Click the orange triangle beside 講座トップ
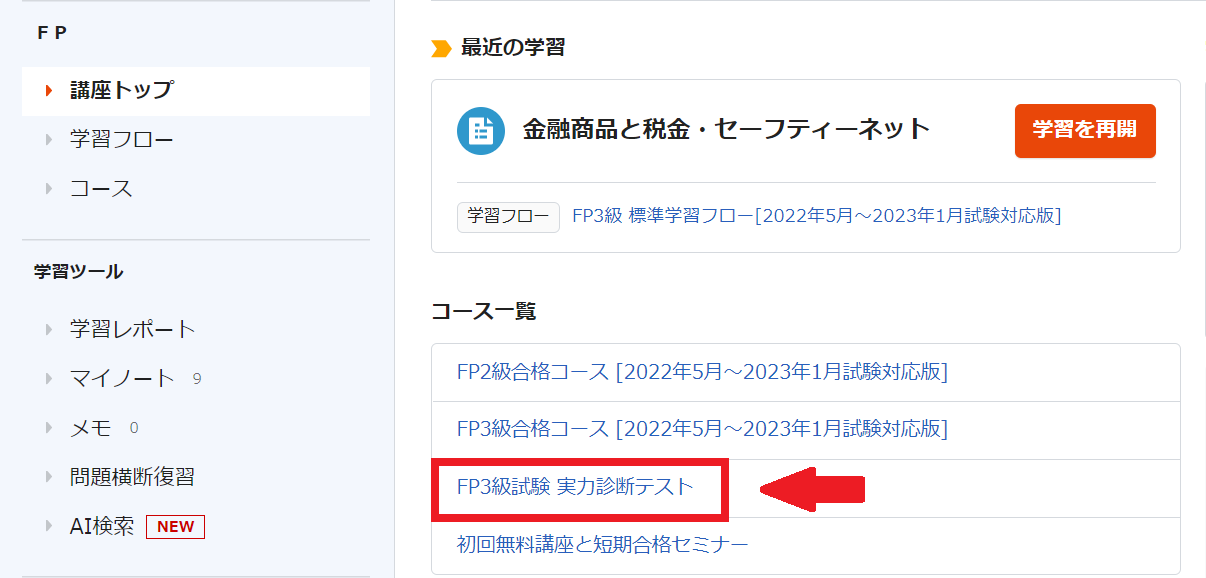 click(49, 91)
